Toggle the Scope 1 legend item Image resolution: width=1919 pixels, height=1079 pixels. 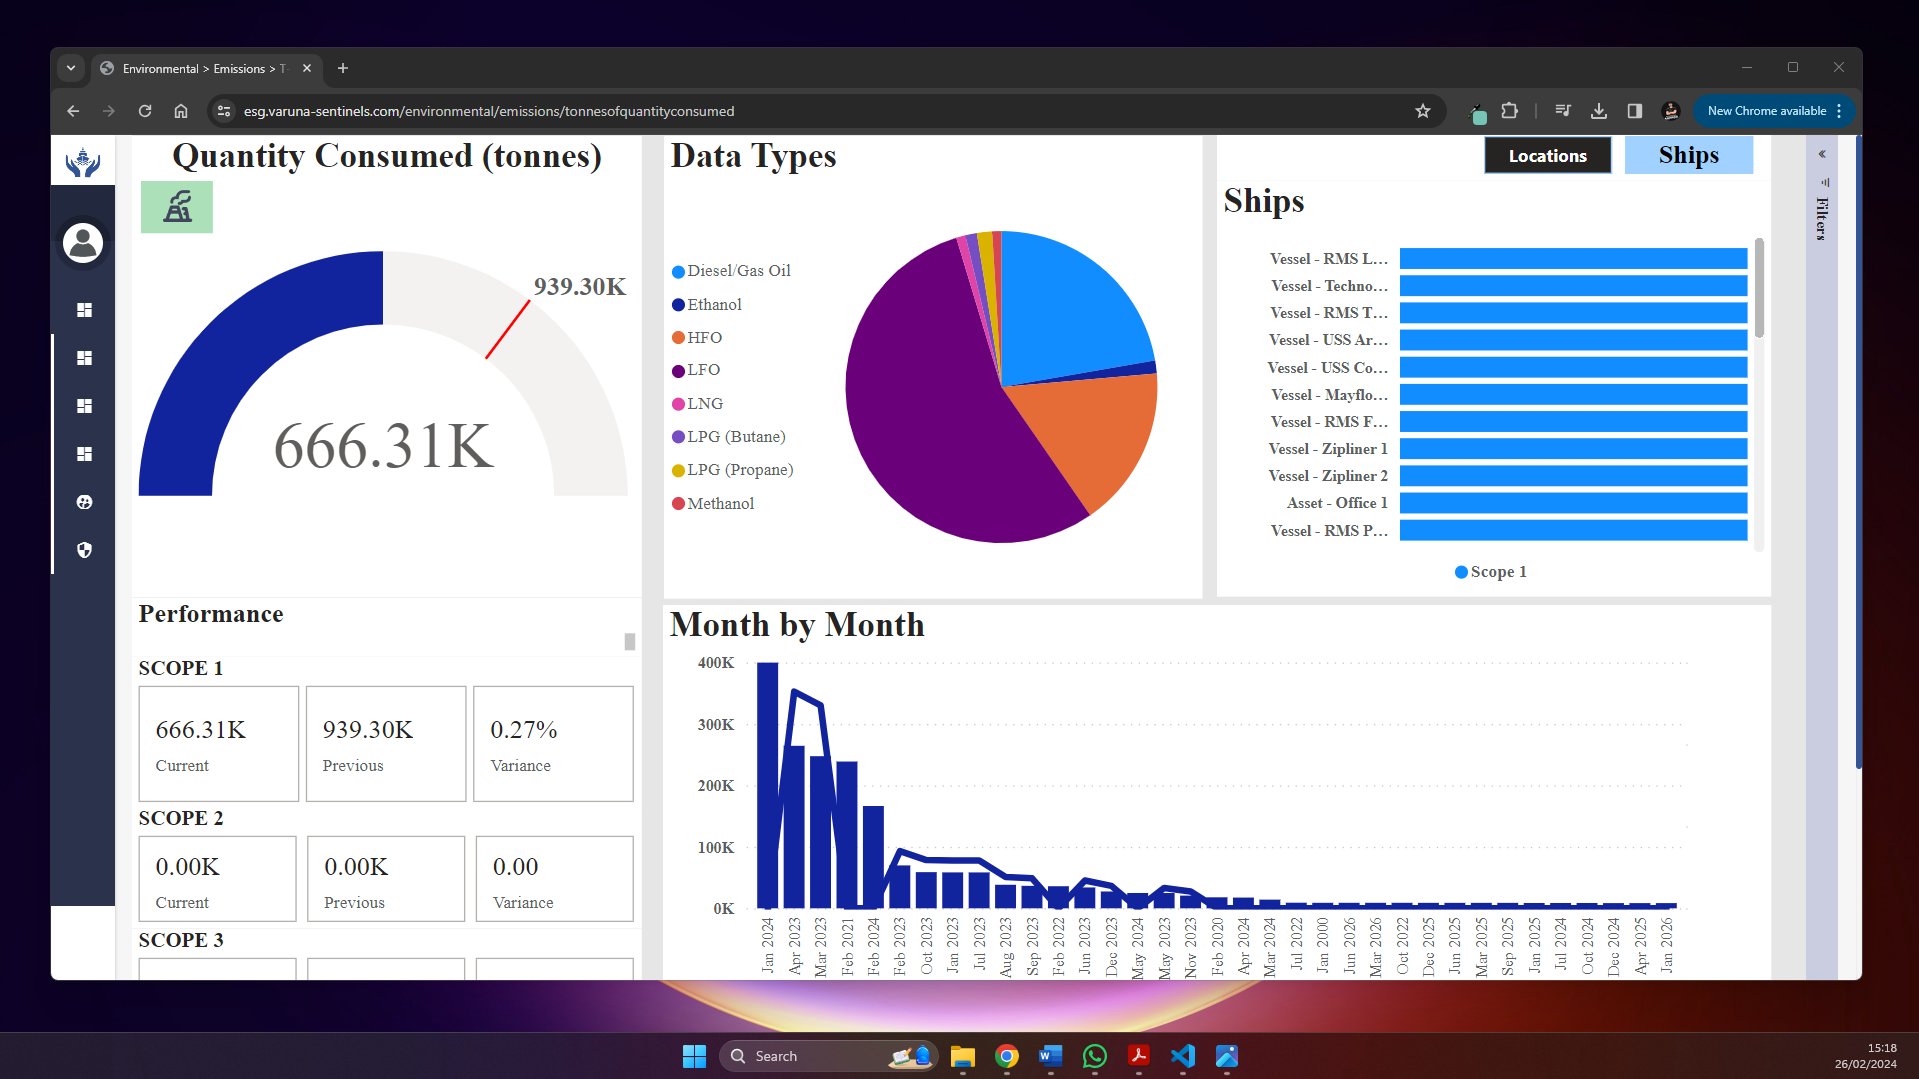pyautogui.click(x=1490, y=572)
